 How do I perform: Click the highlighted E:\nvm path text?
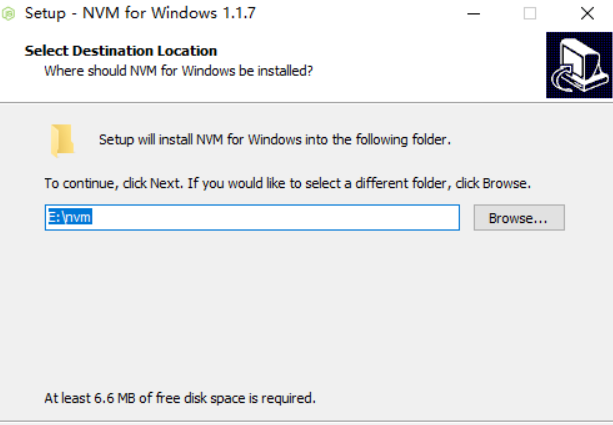click(69, 217)
